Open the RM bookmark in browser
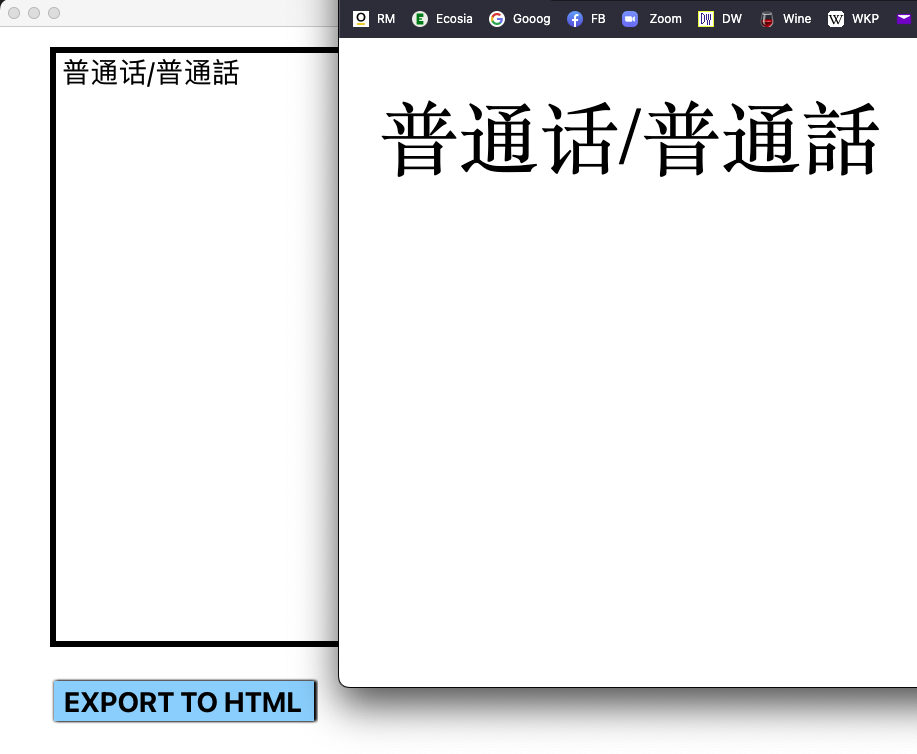 click(x=374, y=19)
